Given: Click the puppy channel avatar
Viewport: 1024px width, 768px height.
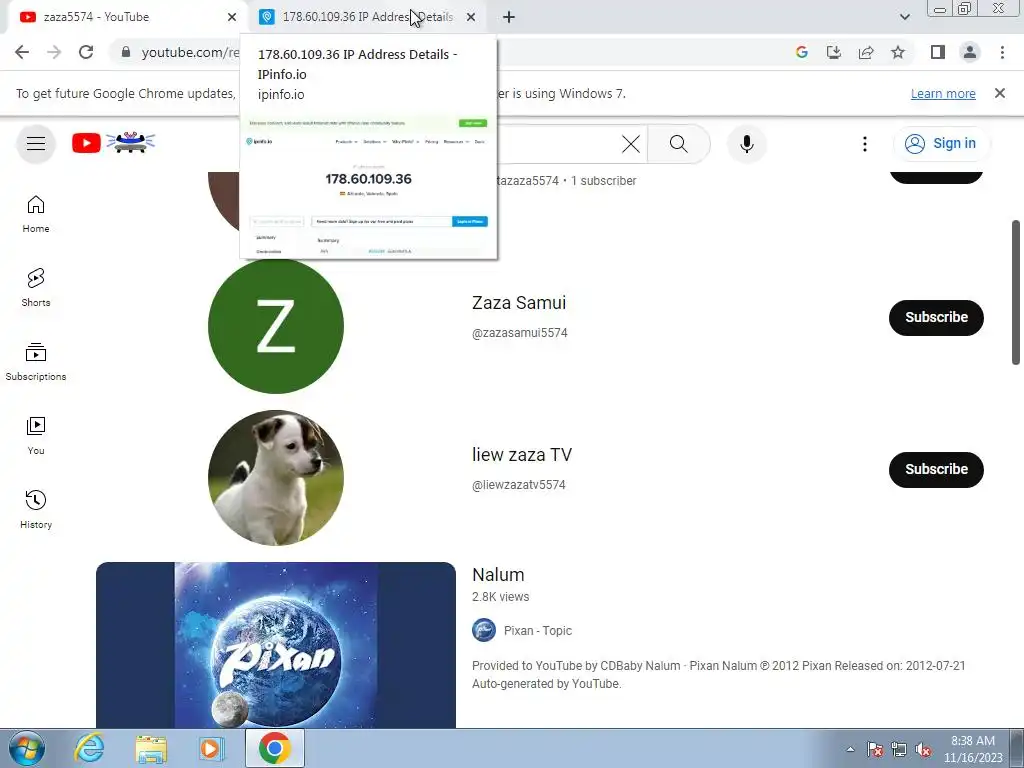Looking at the screenshot, I should (276, 478).
